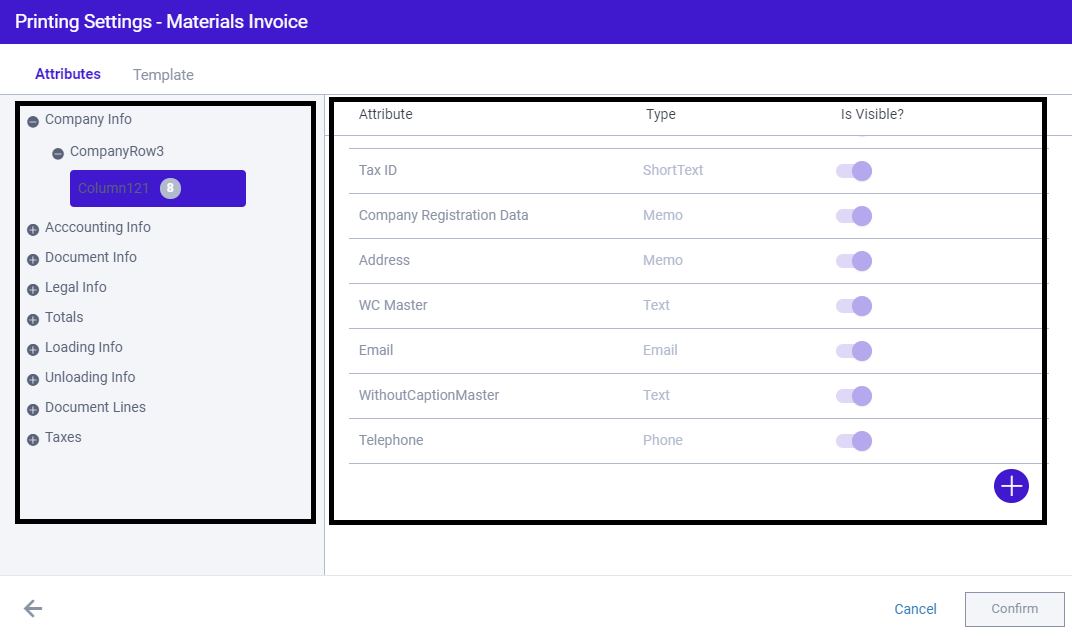Expand the Totals node
Screen dimensions: 1072x638
click(x=33, y=320)
